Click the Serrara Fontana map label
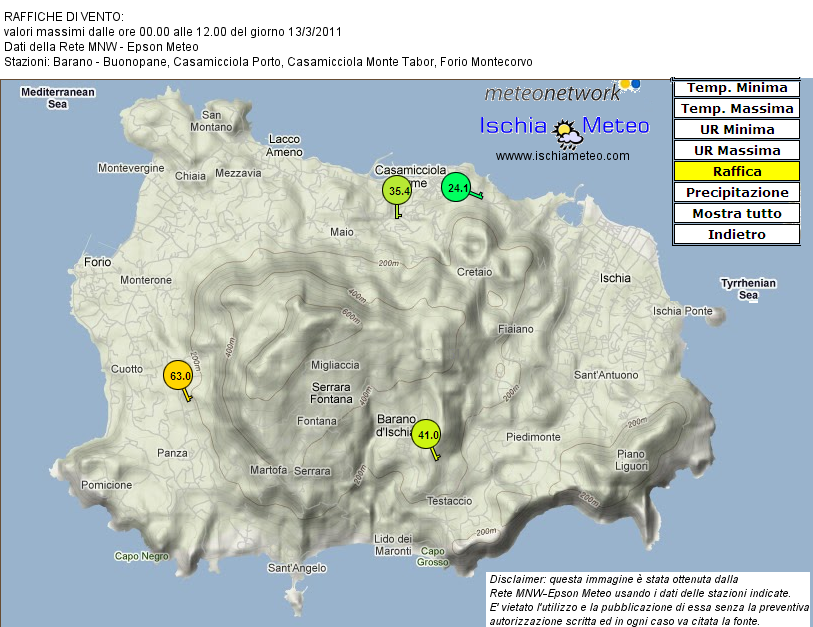This screenshot has height=627, width=813. click(x=331, y=393)
